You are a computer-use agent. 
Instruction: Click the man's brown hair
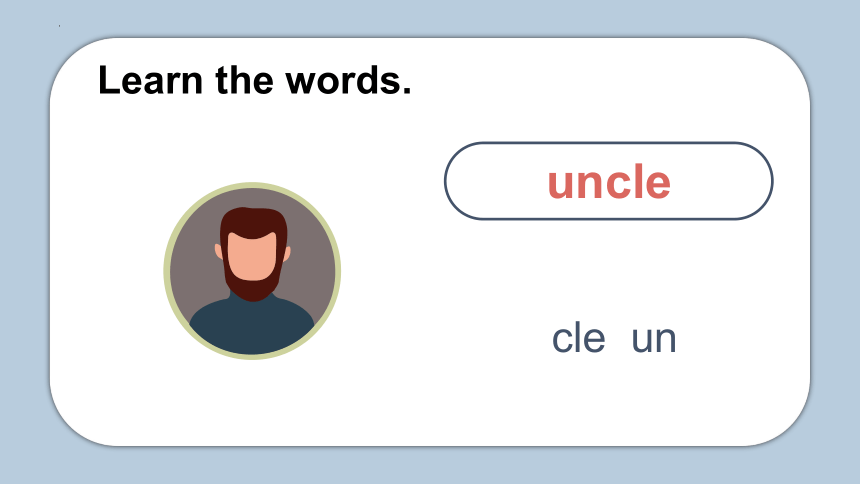click(253, 222)
